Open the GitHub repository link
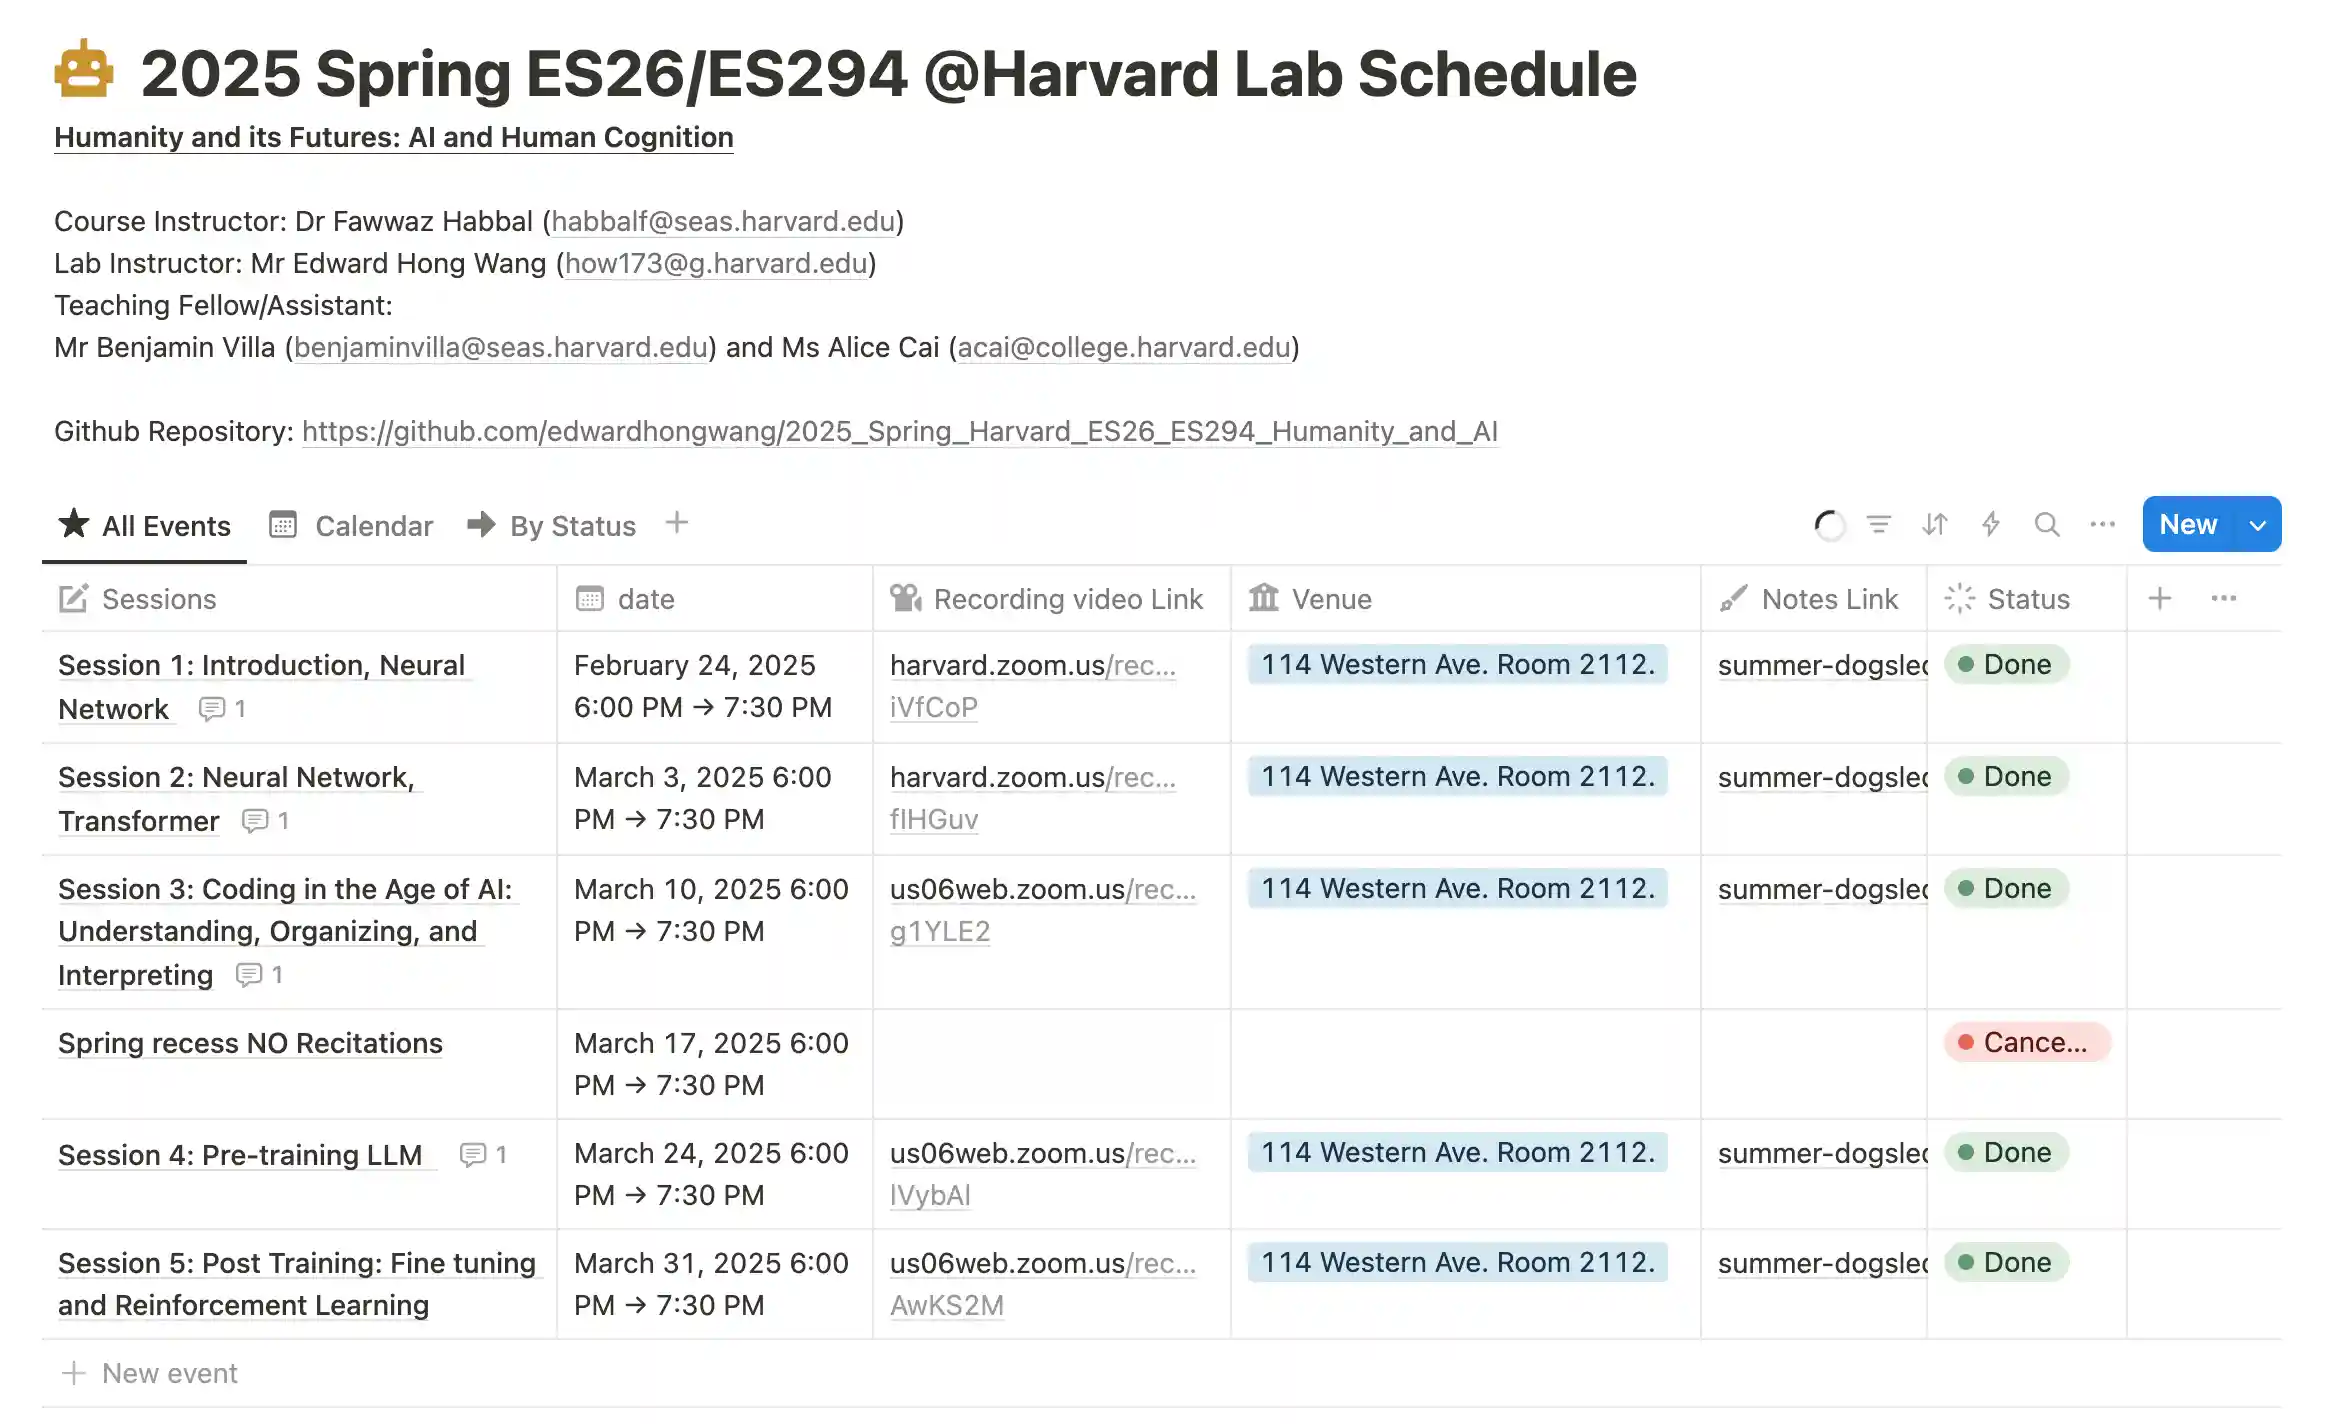The image size is (2328, 1424). (x=899, y=431)
